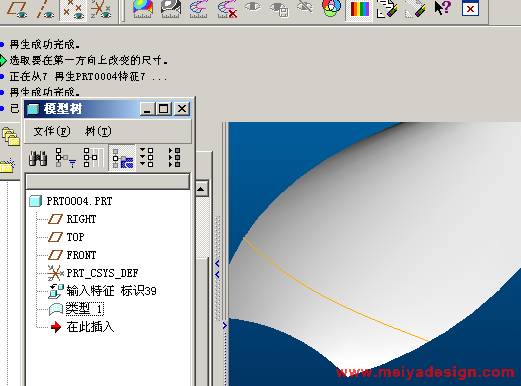Select PRT_CSYS_DEF coordinate system item
521x386 pixels.
pyautogui.click(x=102, y=273)
